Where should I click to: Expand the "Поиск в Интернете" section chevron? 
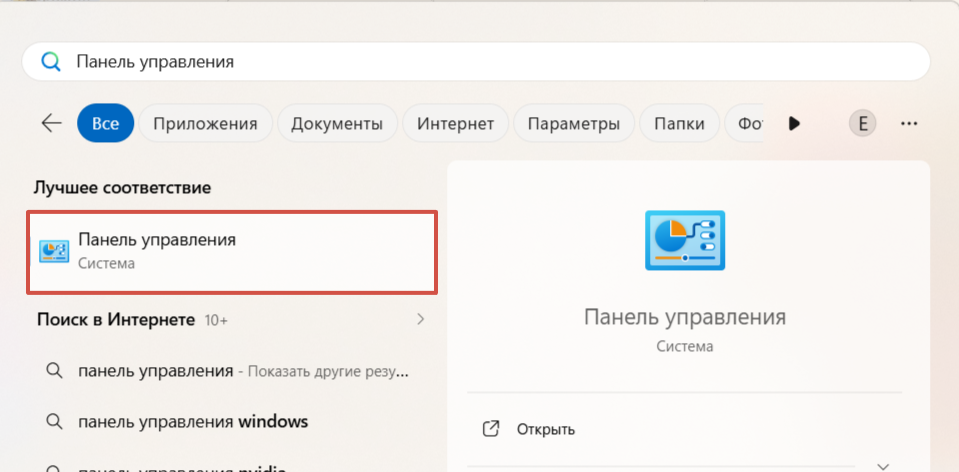coord(420,319)
